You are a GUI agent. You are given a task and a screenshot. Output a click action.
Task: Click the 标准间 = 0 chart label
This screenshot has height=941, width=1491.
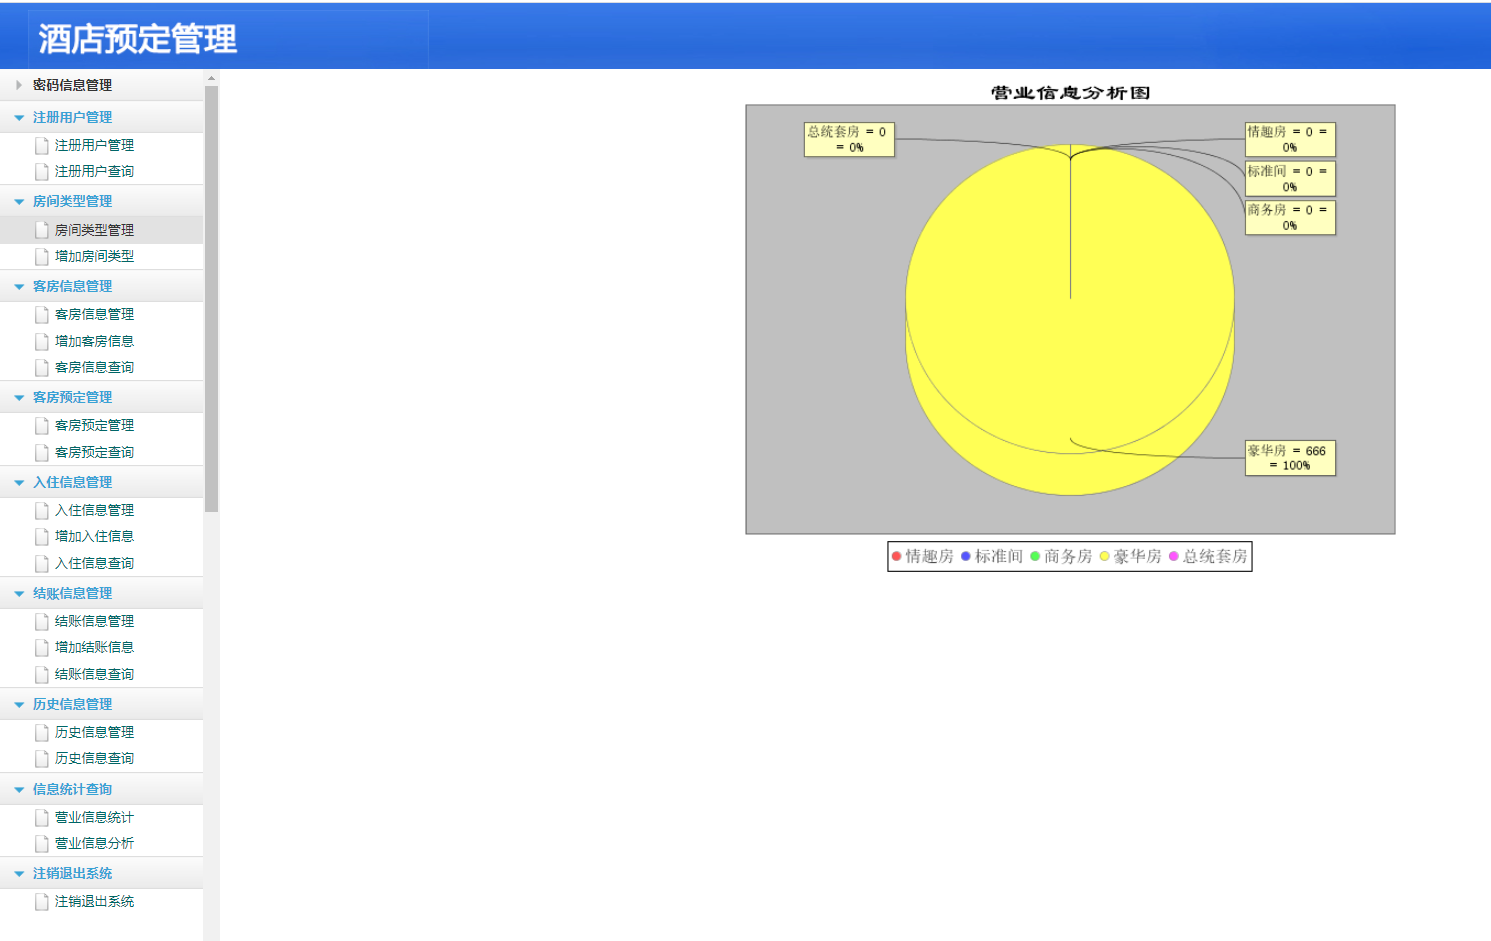pos(1290,179)
